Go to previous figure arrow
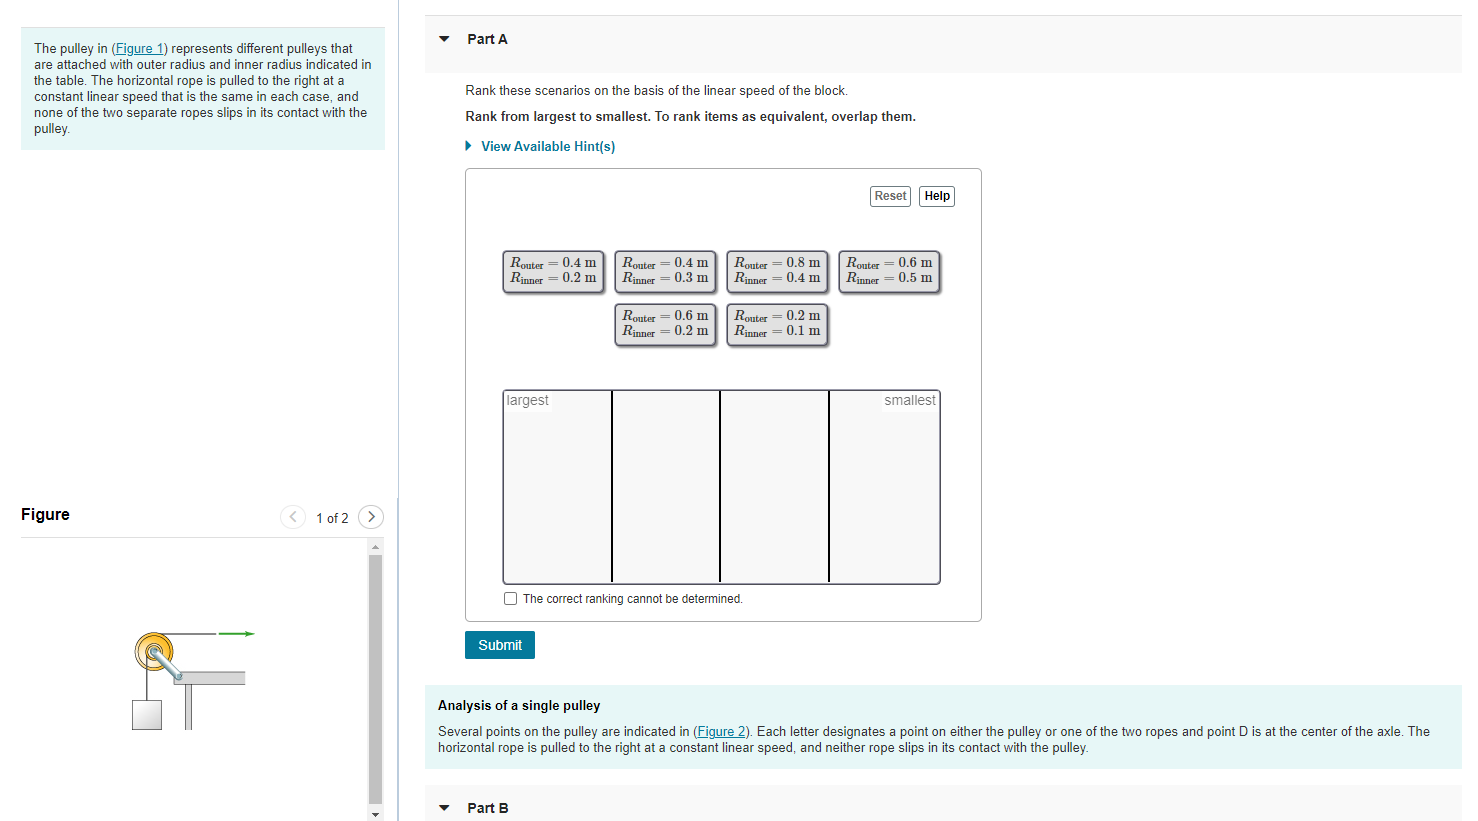This screenshot has height=821, width=1478. tap(293, 517)
